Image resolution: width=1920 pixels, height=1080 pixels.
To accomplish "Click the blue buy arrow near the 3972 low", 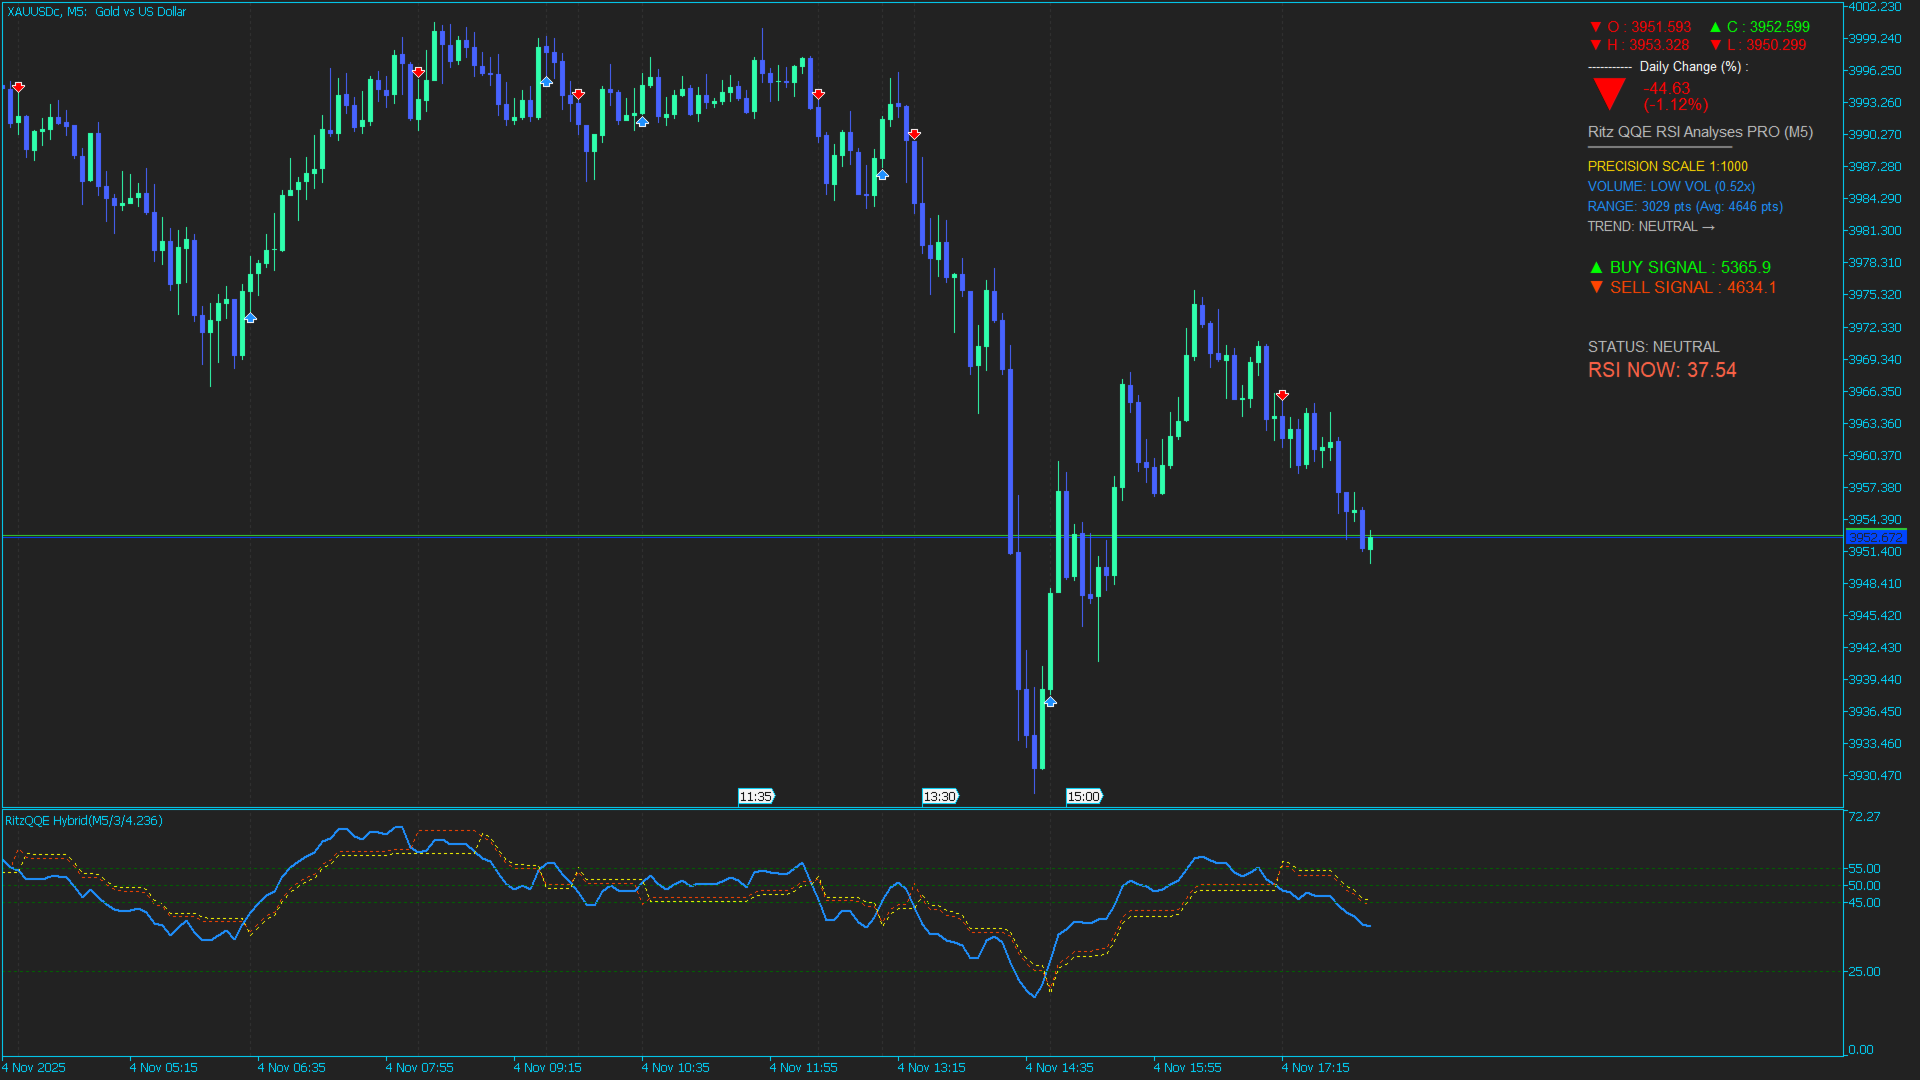I will pyautogui.click(x=250, y=318).
